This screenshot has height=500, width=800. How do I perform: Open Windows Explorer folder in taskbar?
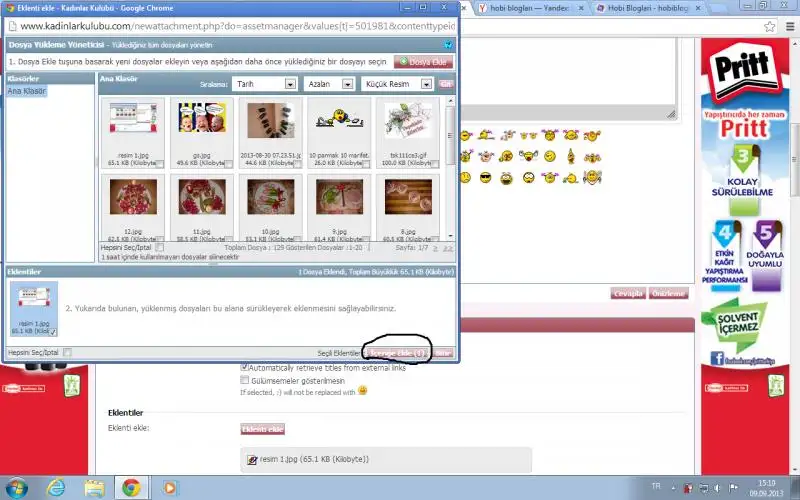94,488
